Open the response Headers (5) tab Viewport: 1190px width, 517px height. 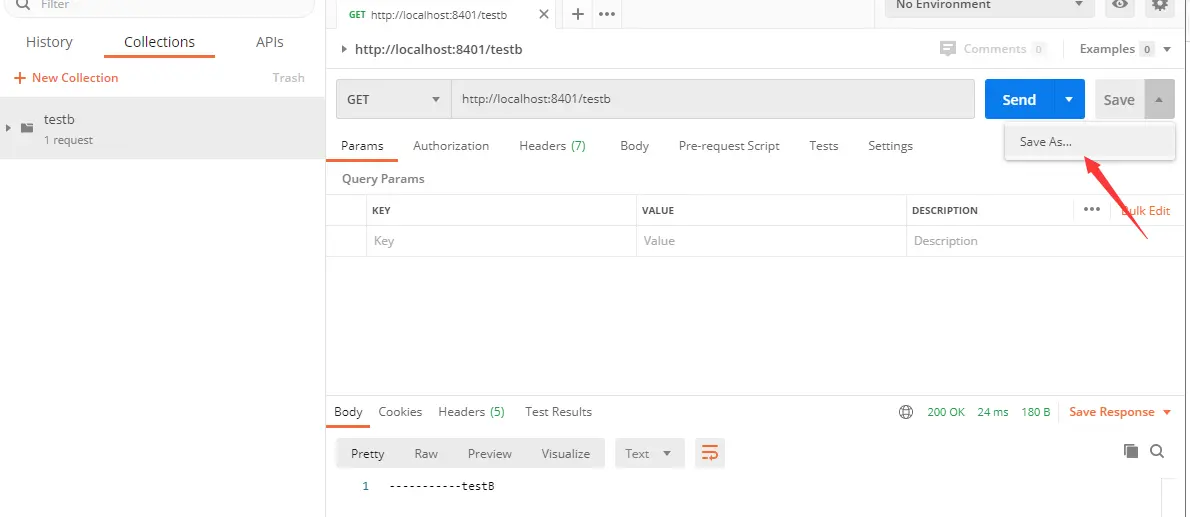[x=471, y=411]
